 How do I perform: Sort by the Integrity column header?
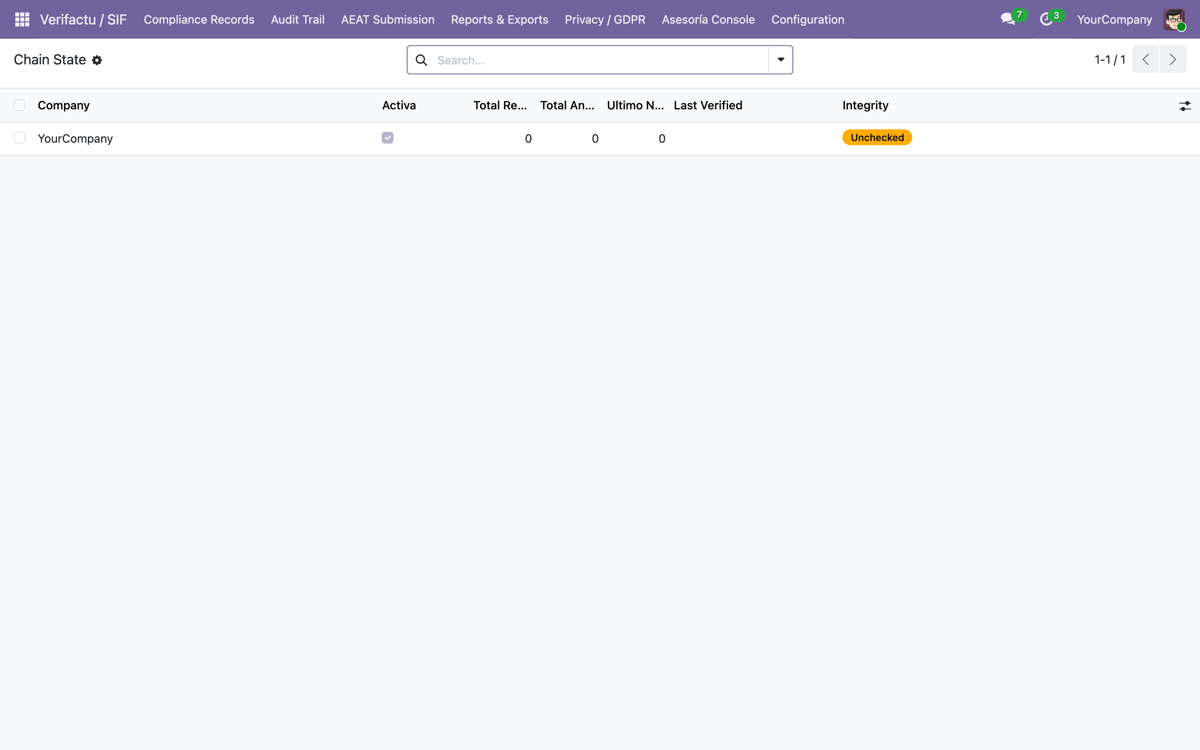(x=865, y=105)
